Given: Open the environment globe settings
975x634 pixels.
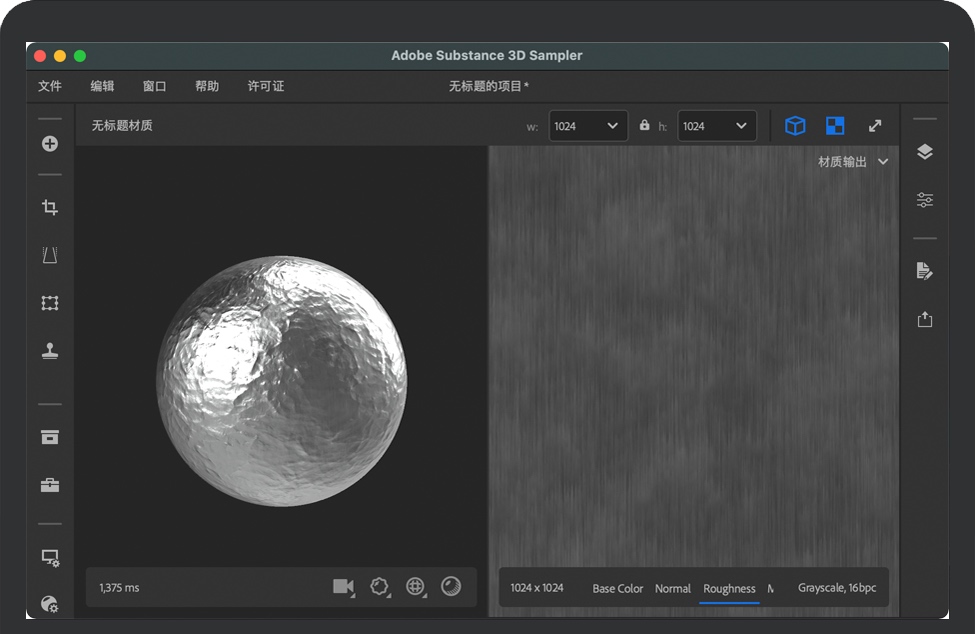Looking at the screenshot, I should point(416,587).
